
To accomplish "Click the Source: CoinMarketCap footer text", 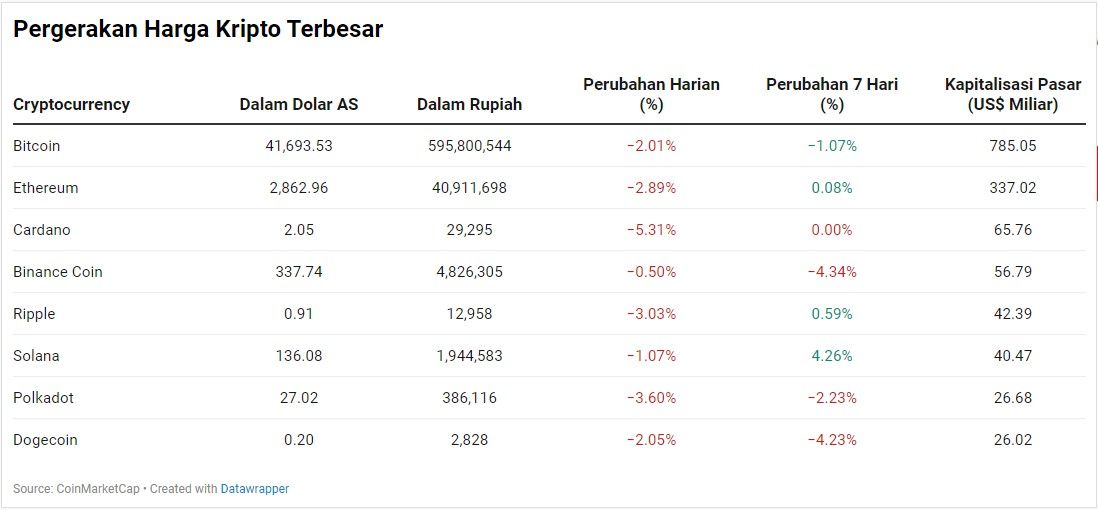I will pyautogui.click(x=76, y=489).
